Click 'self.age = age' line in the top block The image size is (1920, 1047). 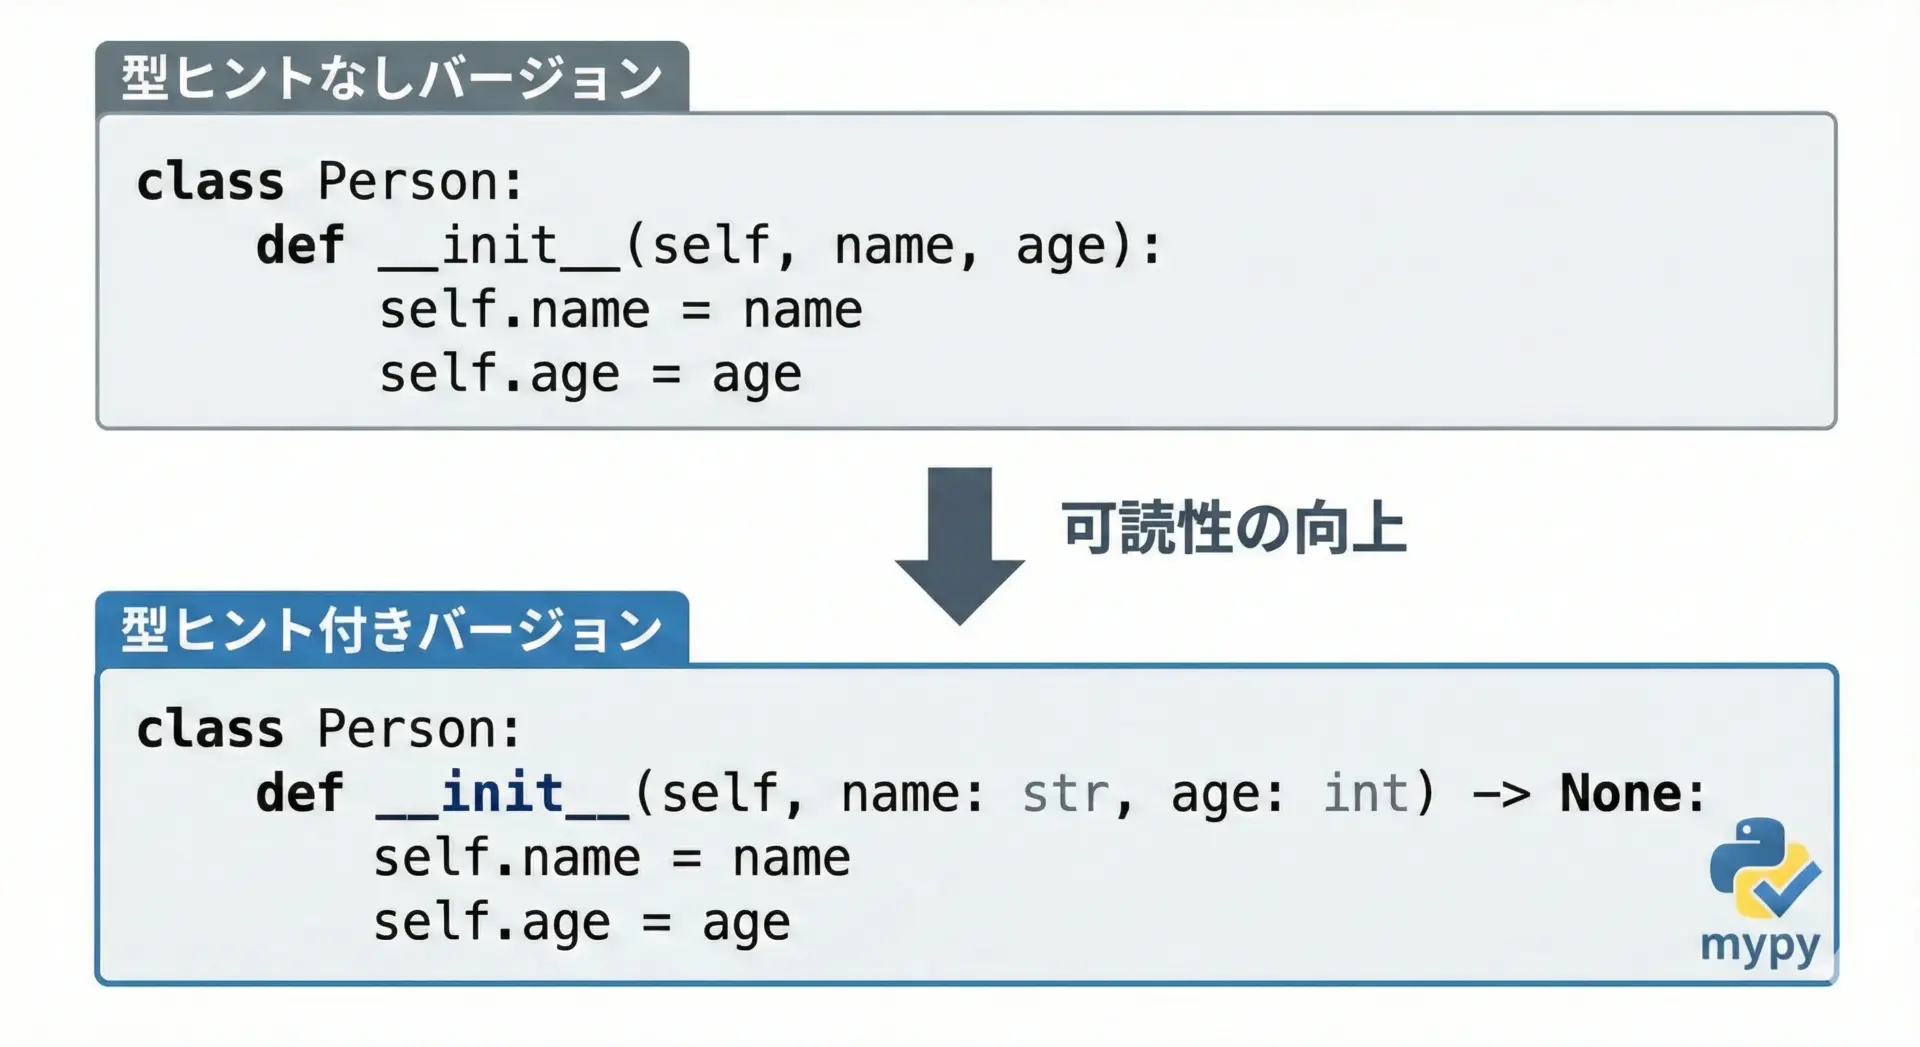(590, 375)
